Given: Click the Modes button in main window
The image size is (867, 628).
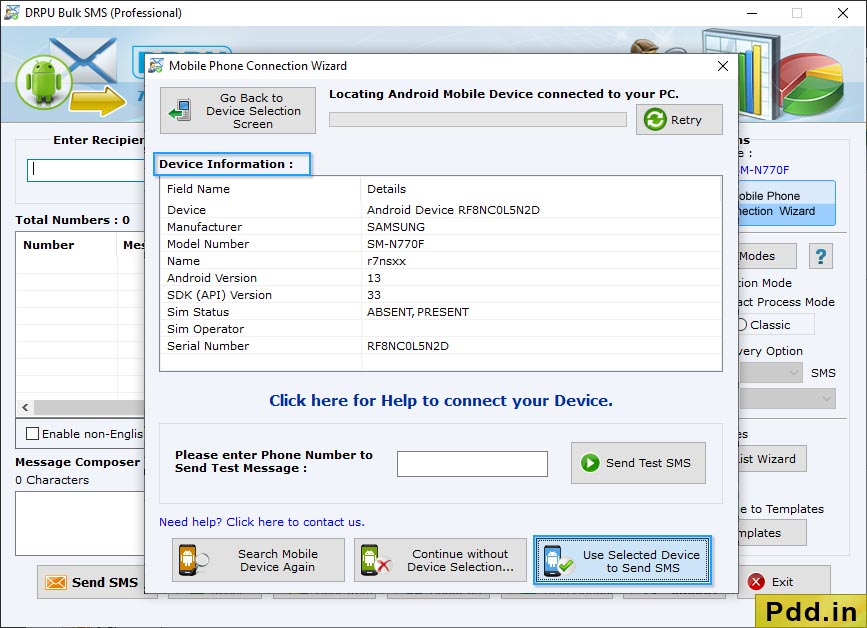Looking at the screenshot, I should (767, 256).
